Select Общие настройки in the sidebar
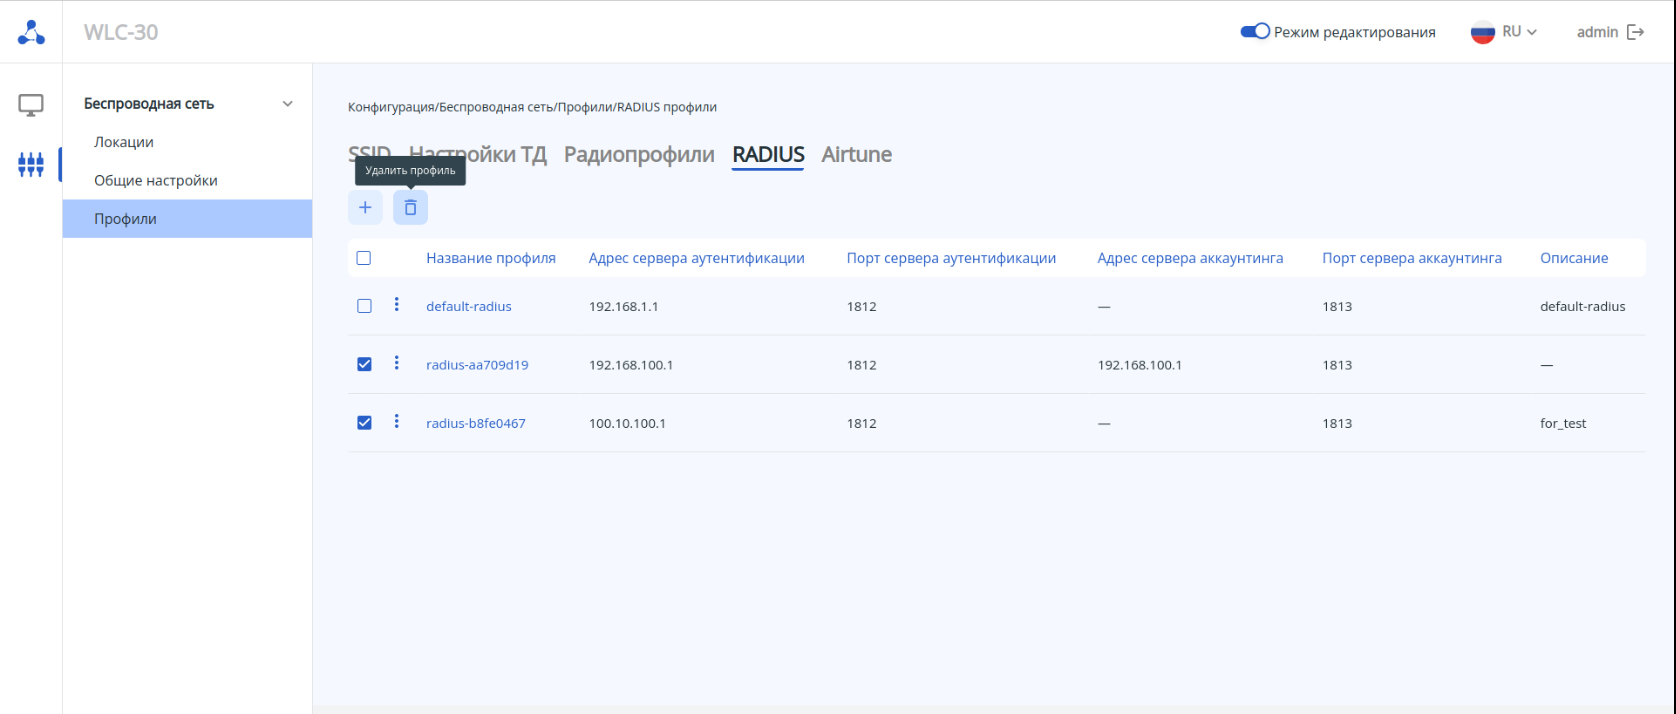The height and width of the screenshot is (714, 1676). tap(156, 181)
